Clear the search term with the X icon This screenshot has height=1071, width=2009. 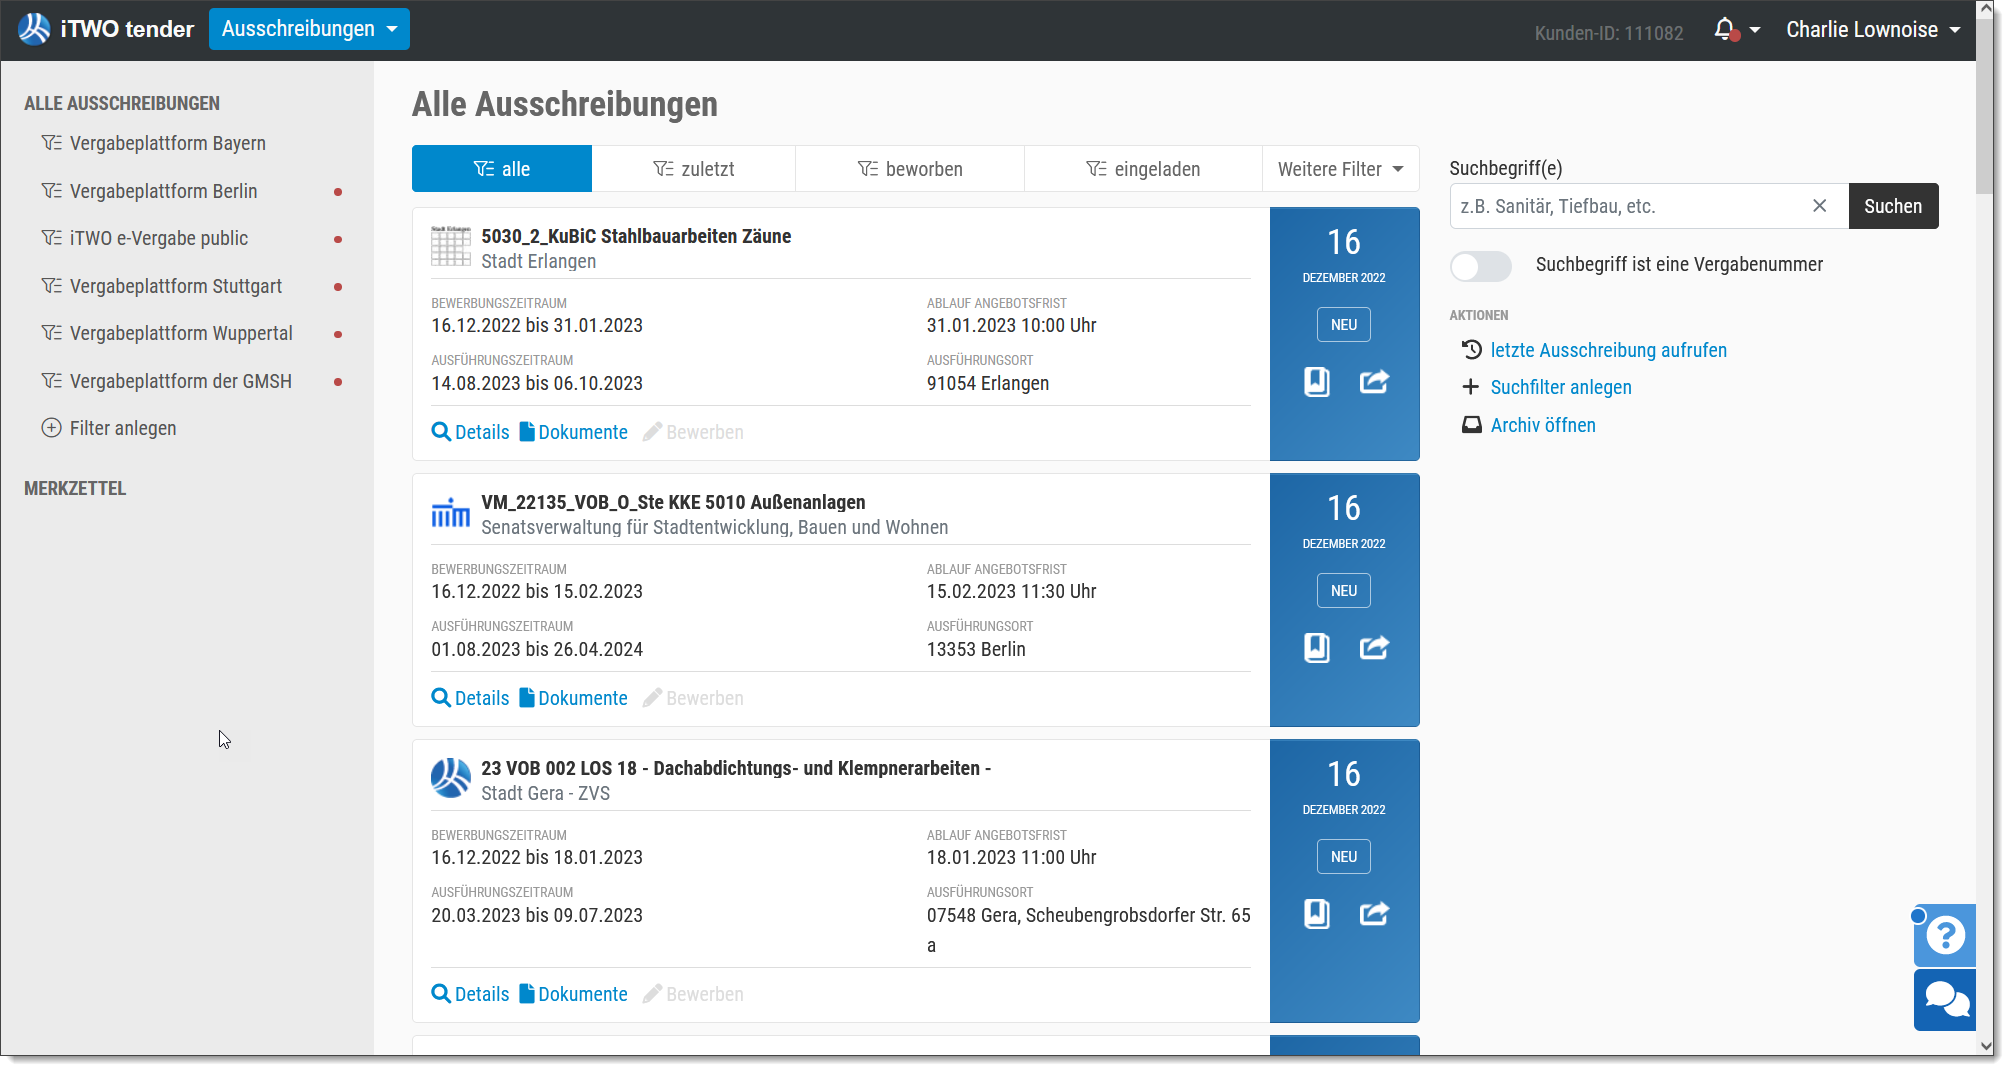click(x=1819, y=206)
